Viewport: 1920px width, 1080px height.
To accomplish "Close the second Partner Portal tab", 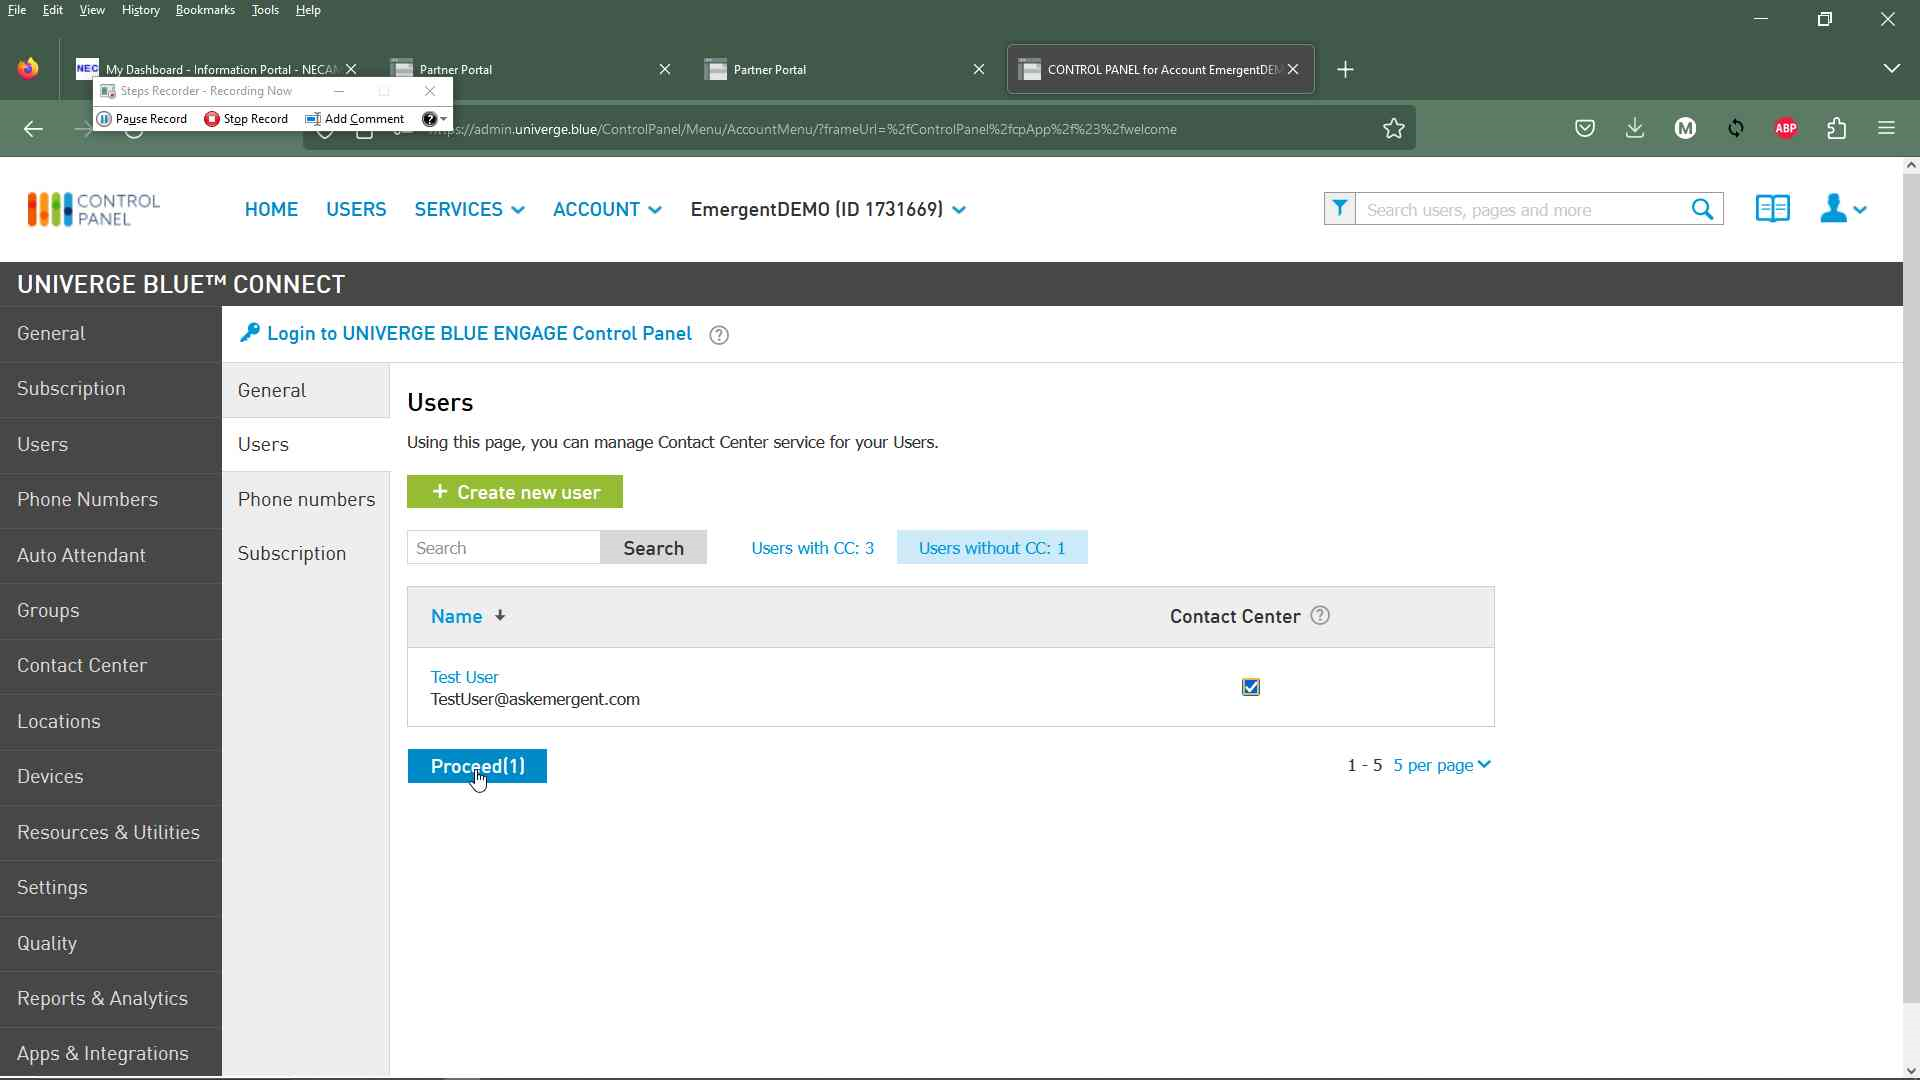I will click(x=979, y=70).
